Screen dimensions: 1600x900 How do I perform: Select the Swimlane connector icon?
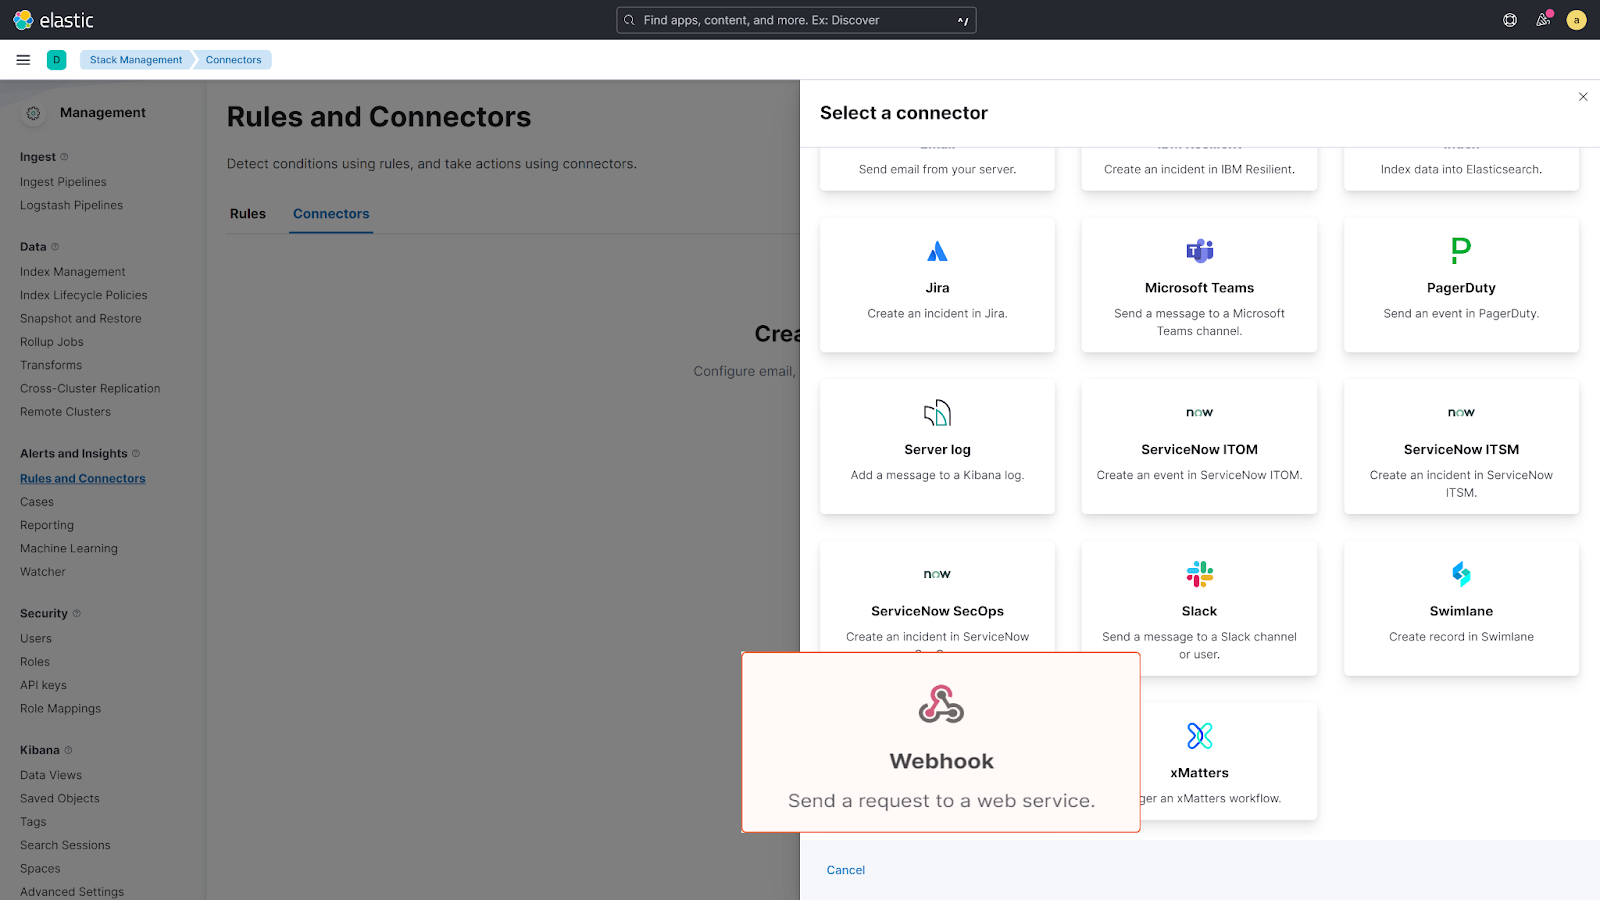[x=1461, y=574]
